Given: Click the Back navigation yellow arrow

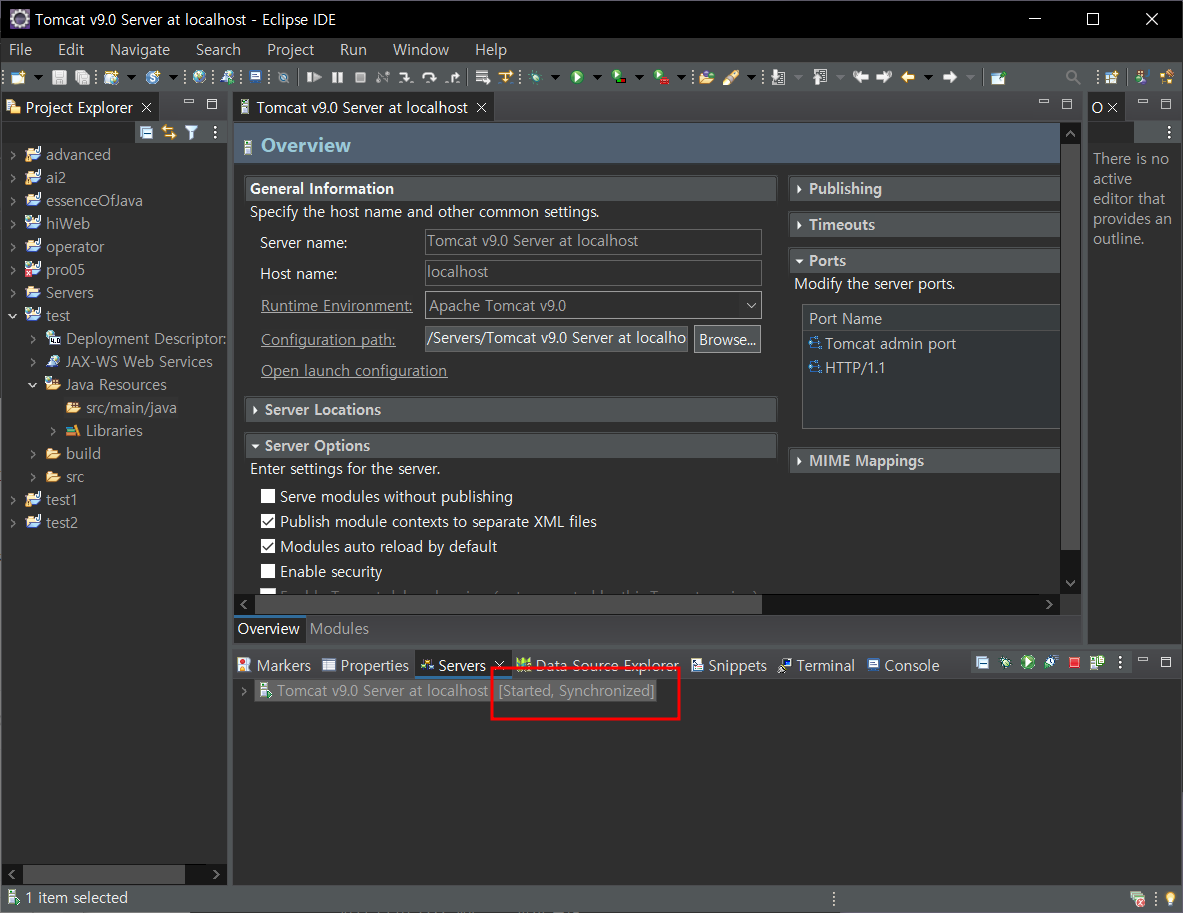Looking at the screenshot, I should tap(908, 77).
